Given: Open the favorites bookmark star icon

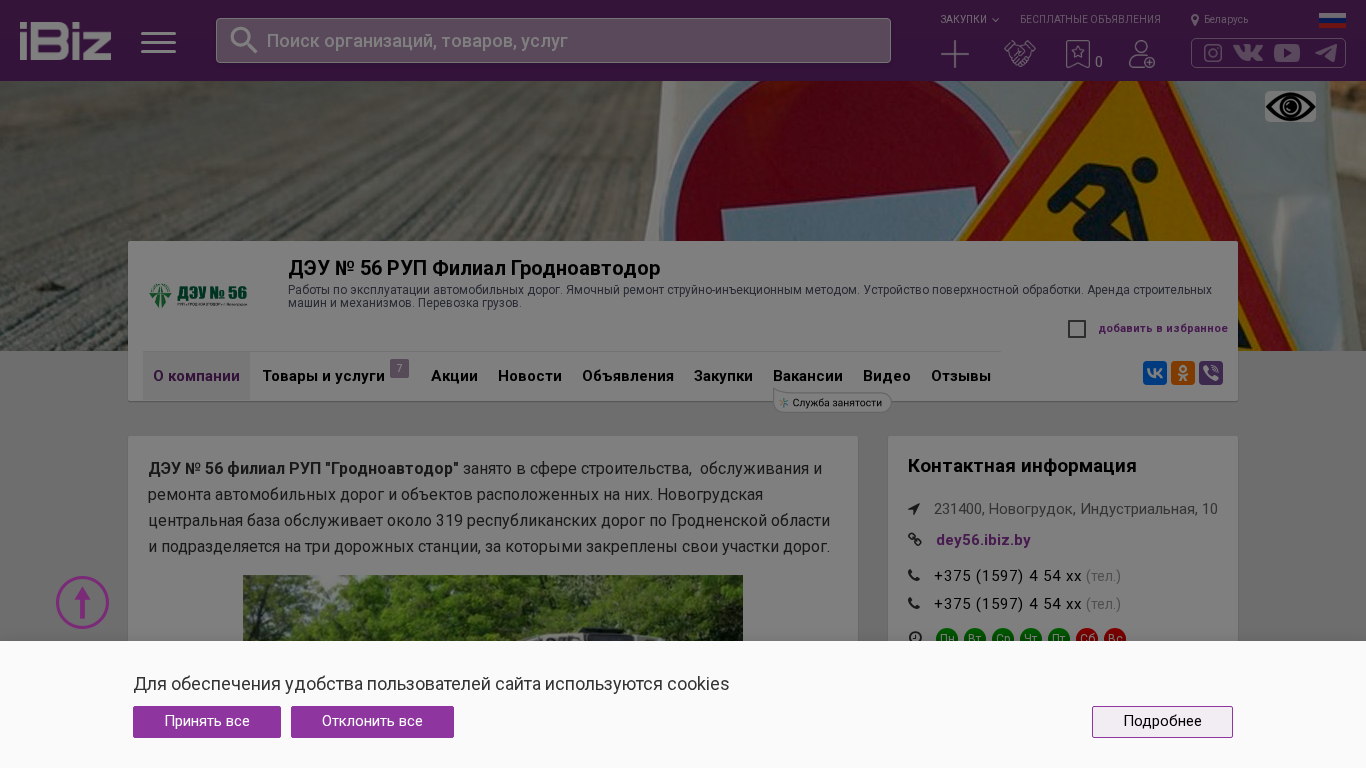Looking at the screenshot, I should pos(1078,54).
